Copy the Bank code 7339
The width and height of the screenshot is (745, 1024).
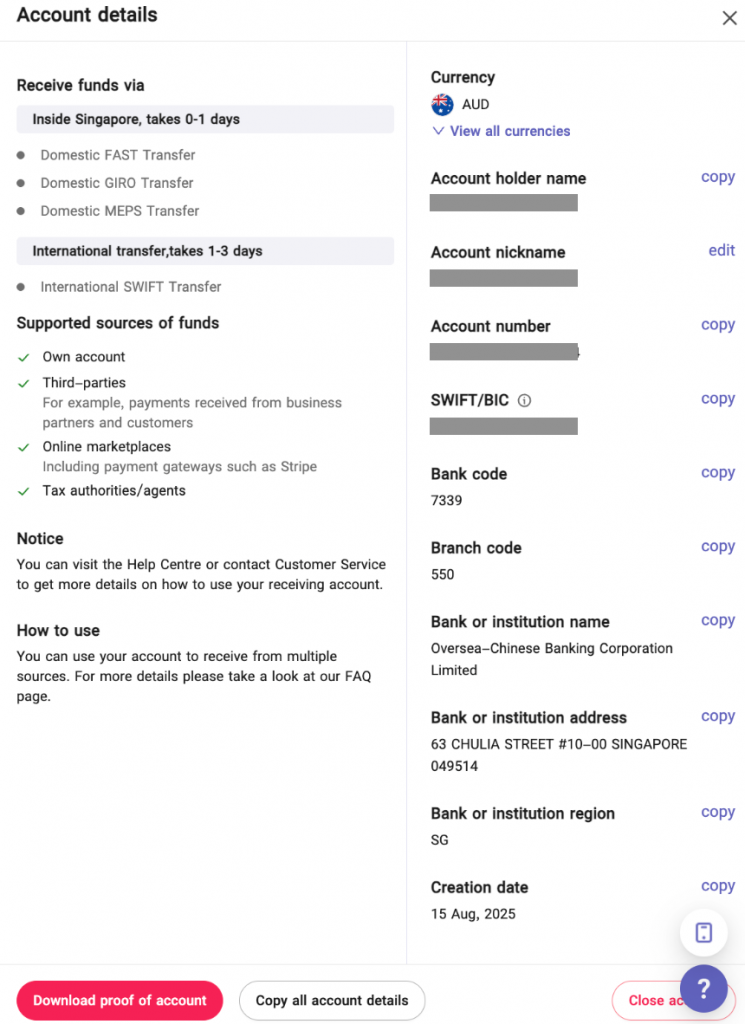click(717, 473)
